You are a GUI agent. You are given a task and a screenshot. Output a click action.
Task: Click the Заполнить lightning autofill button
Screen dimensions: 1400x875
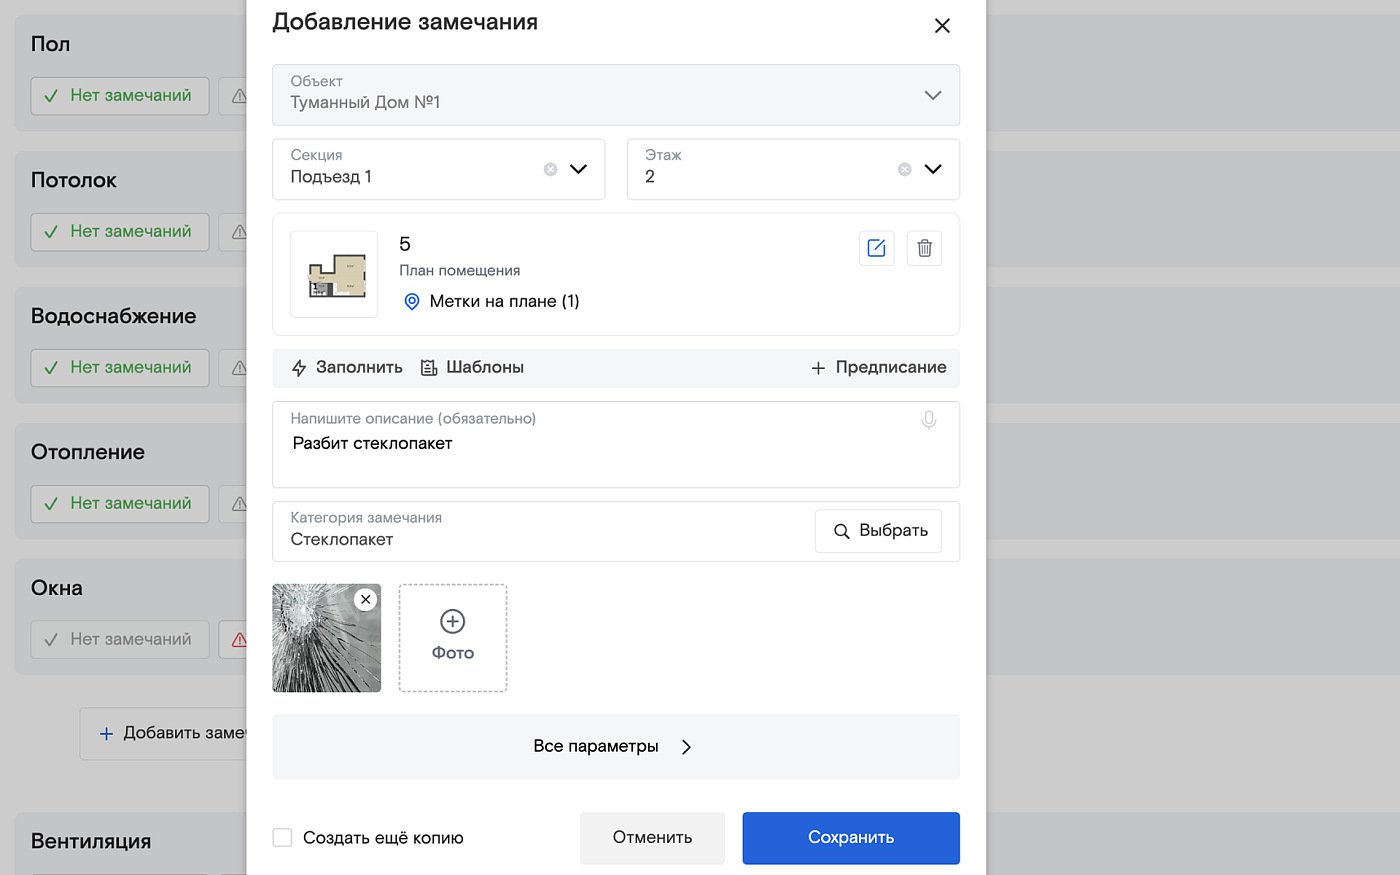coord(347,367)
